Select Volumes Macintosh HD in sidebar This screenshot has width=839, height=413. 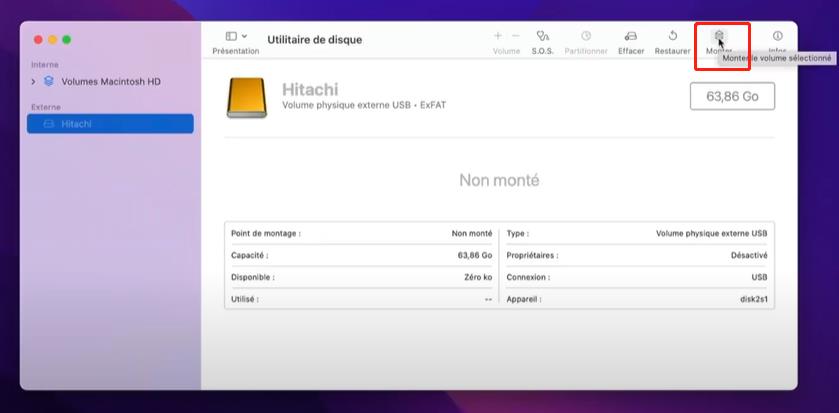point(111,82)
